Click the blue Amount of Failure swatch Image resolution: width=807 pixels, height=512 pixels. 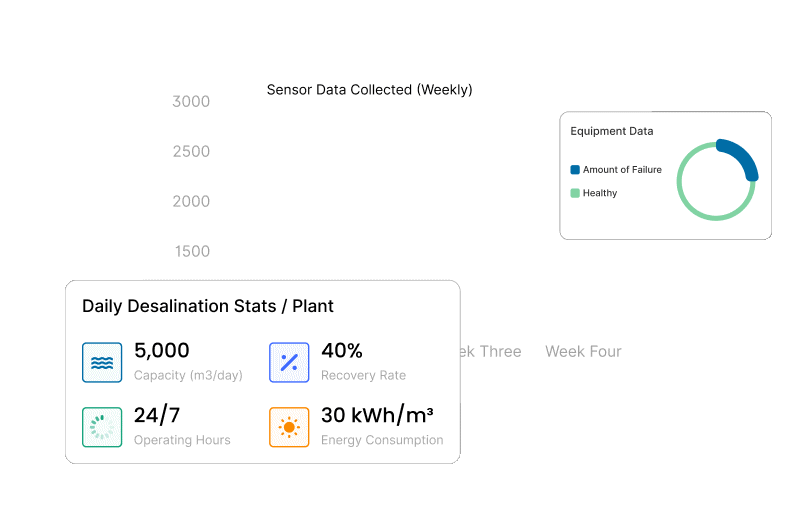(575, 170)
